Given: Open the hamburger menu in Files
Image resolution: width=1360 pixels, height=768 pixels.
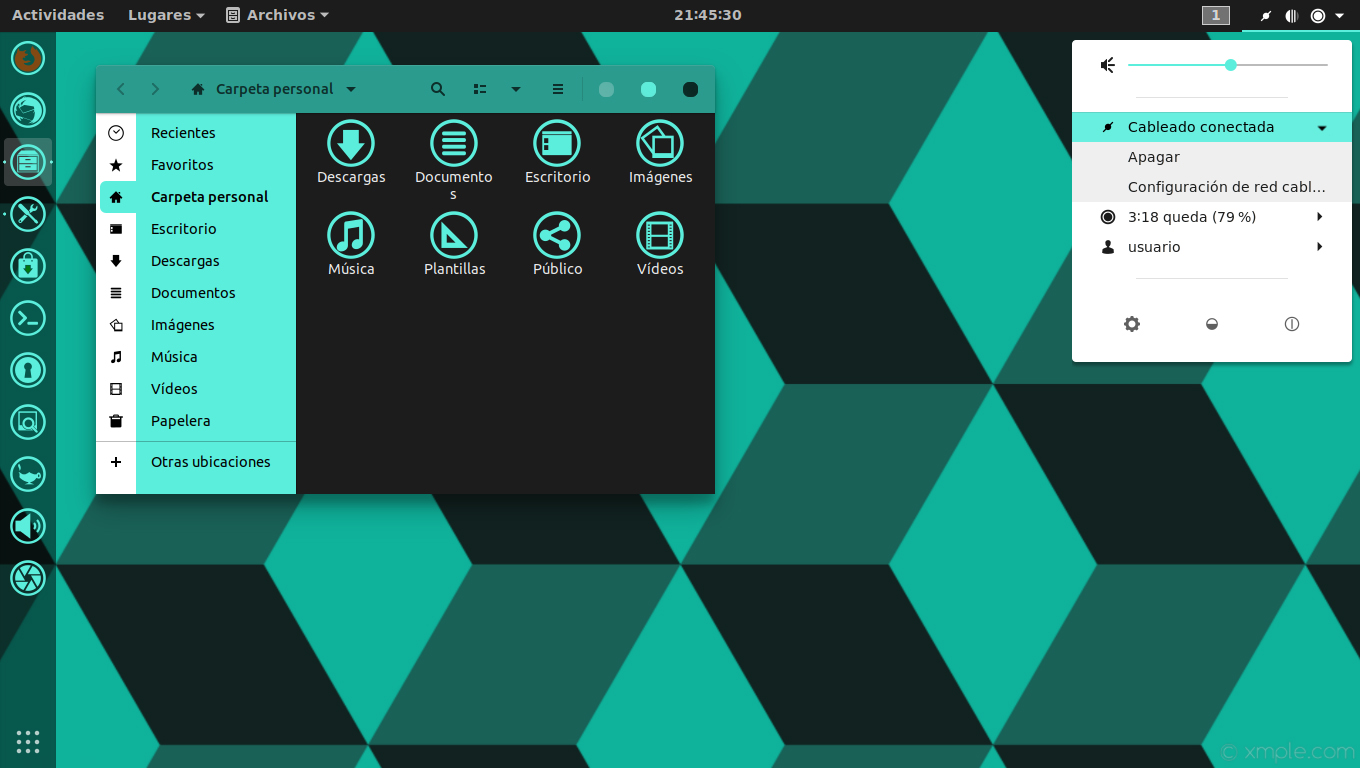Looking at the screenshot, I should [x=558, y=89].
